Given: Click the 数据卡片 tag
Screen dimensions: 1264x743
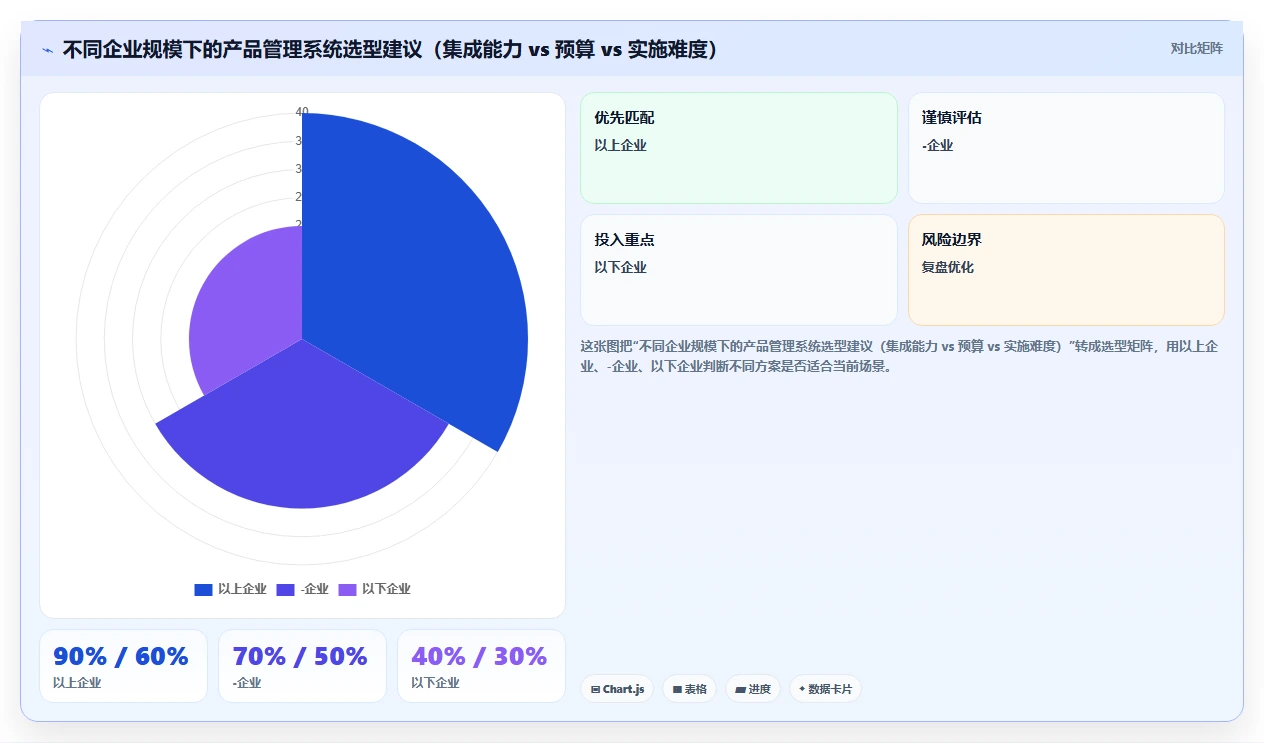Looking at the screenshot, I should (x=826, y=689).
